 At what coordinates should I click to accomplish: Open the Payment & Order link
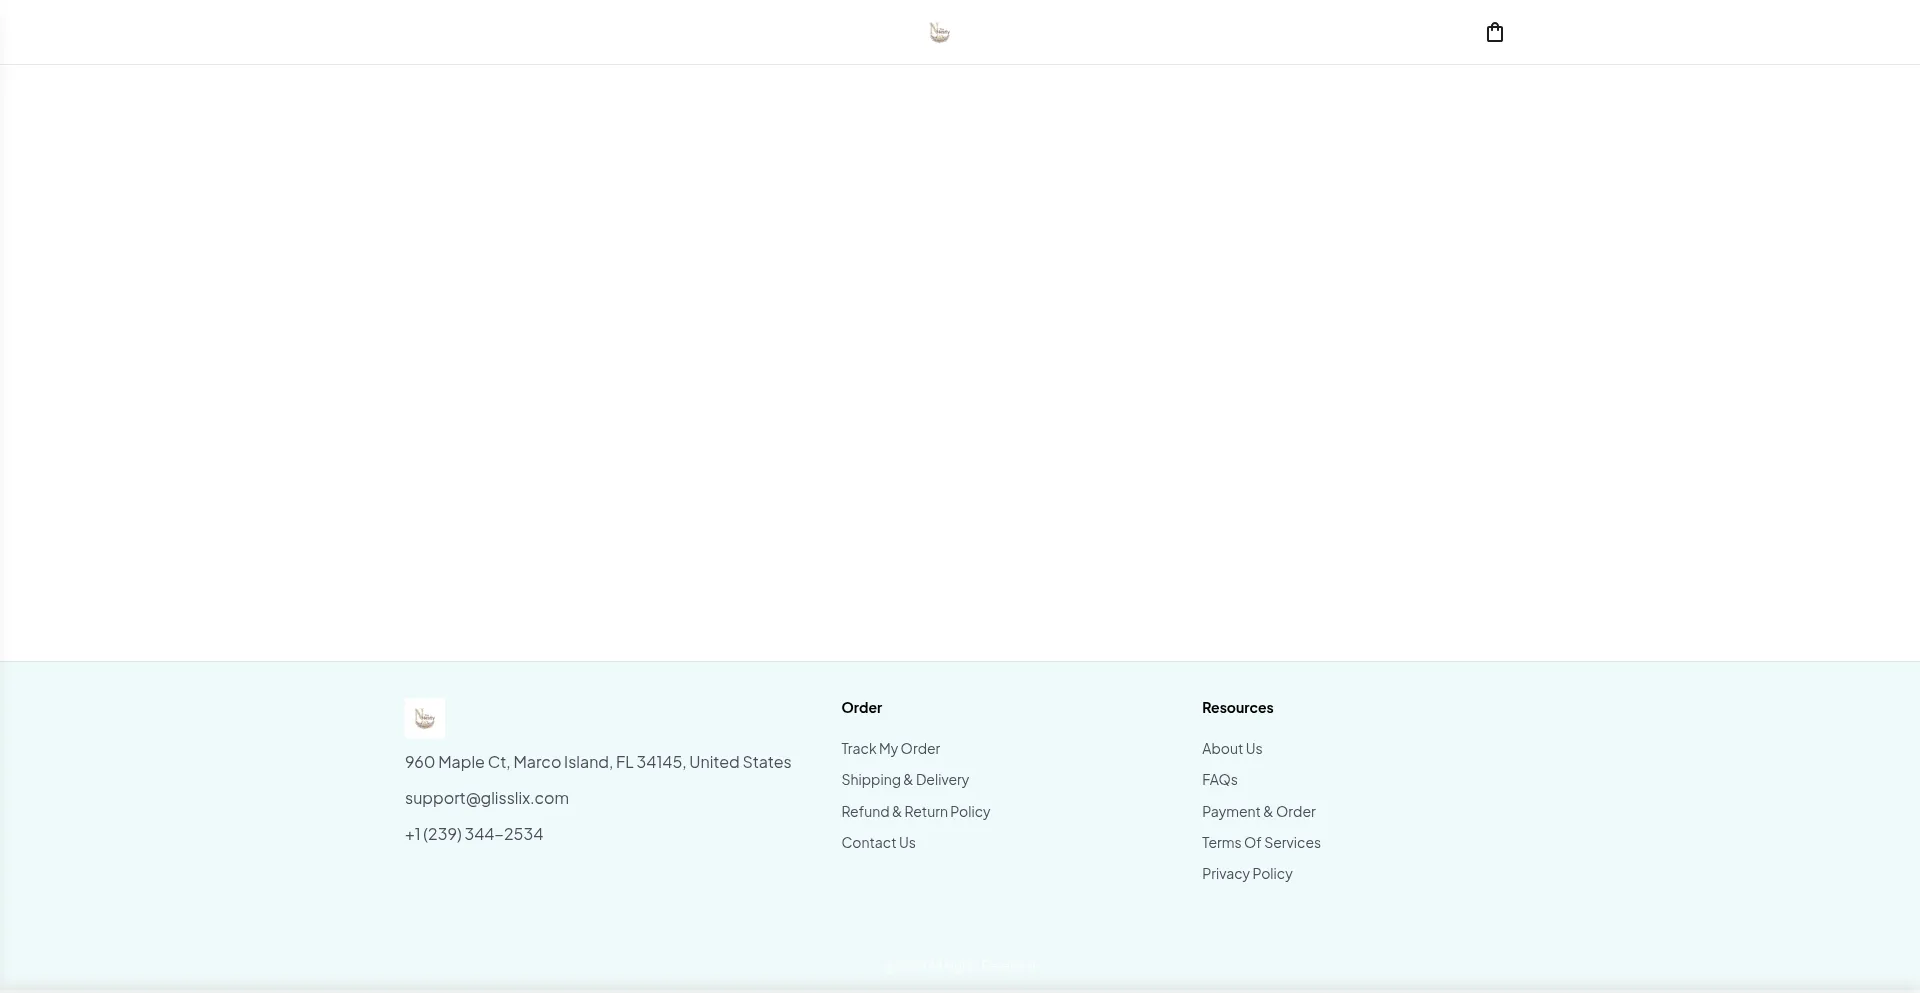pyautogui.click(x=1258, y=811)
